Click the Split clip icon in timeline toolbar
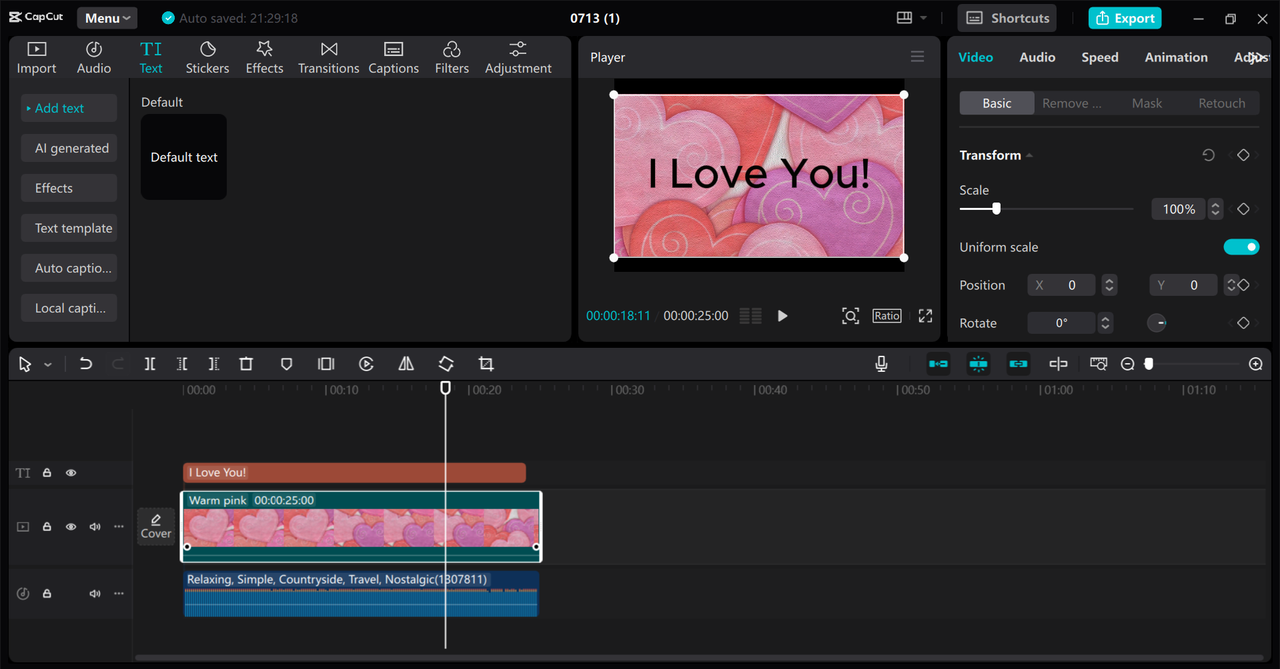This screenshot has height=669, width=1280. (150, 364)
